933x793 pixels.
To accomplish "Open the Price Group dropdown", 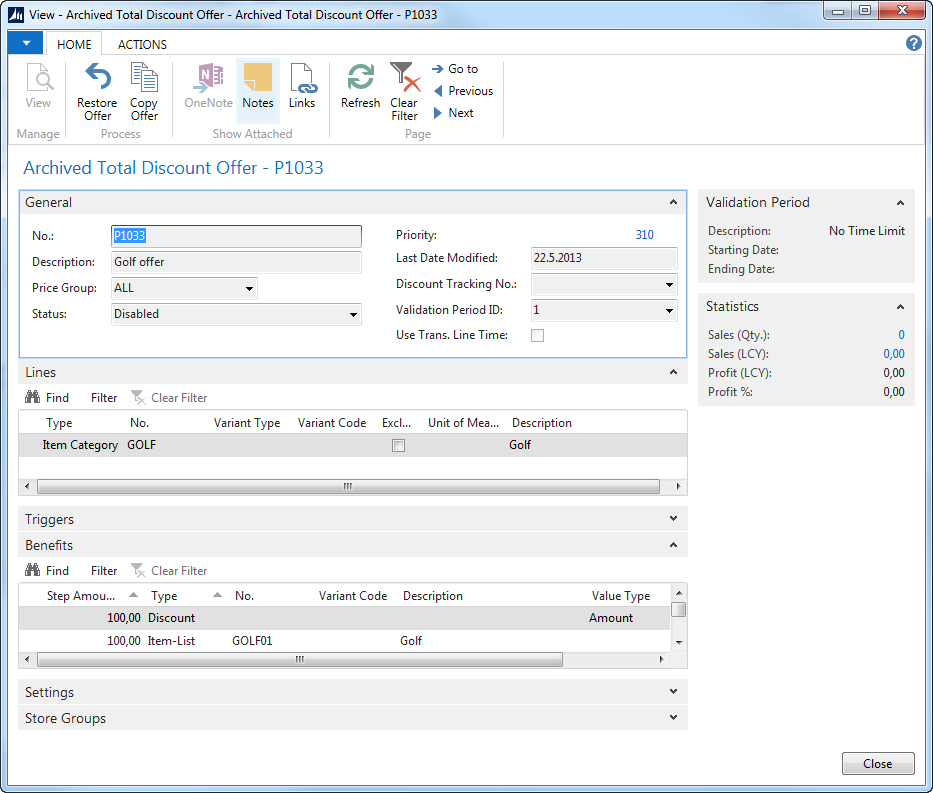I will point(248,289).
